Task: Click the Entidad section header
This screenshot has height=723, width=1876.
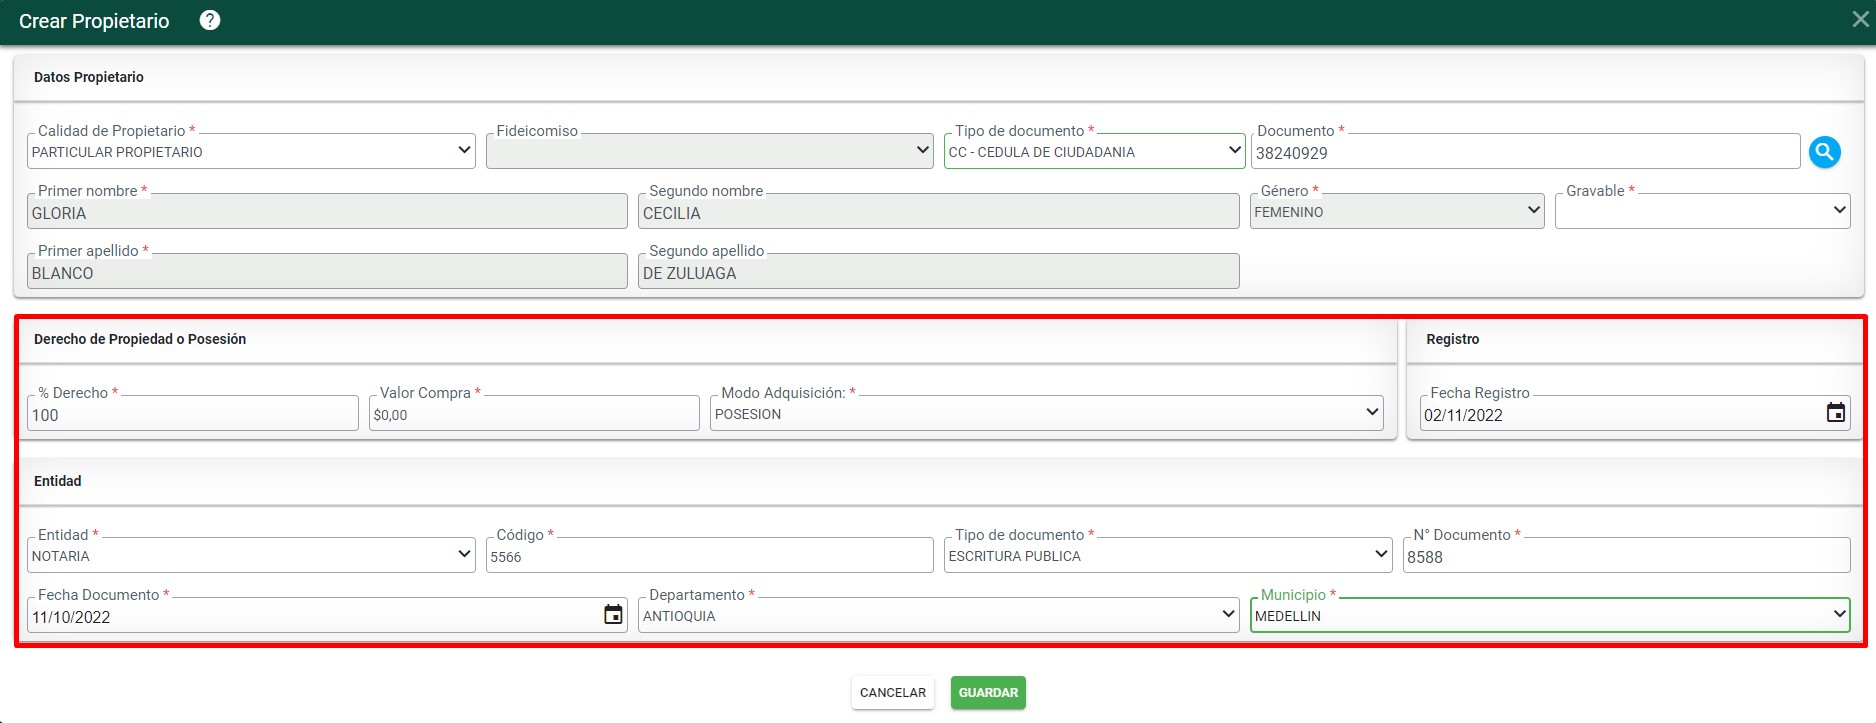Action: pos(58,481)
